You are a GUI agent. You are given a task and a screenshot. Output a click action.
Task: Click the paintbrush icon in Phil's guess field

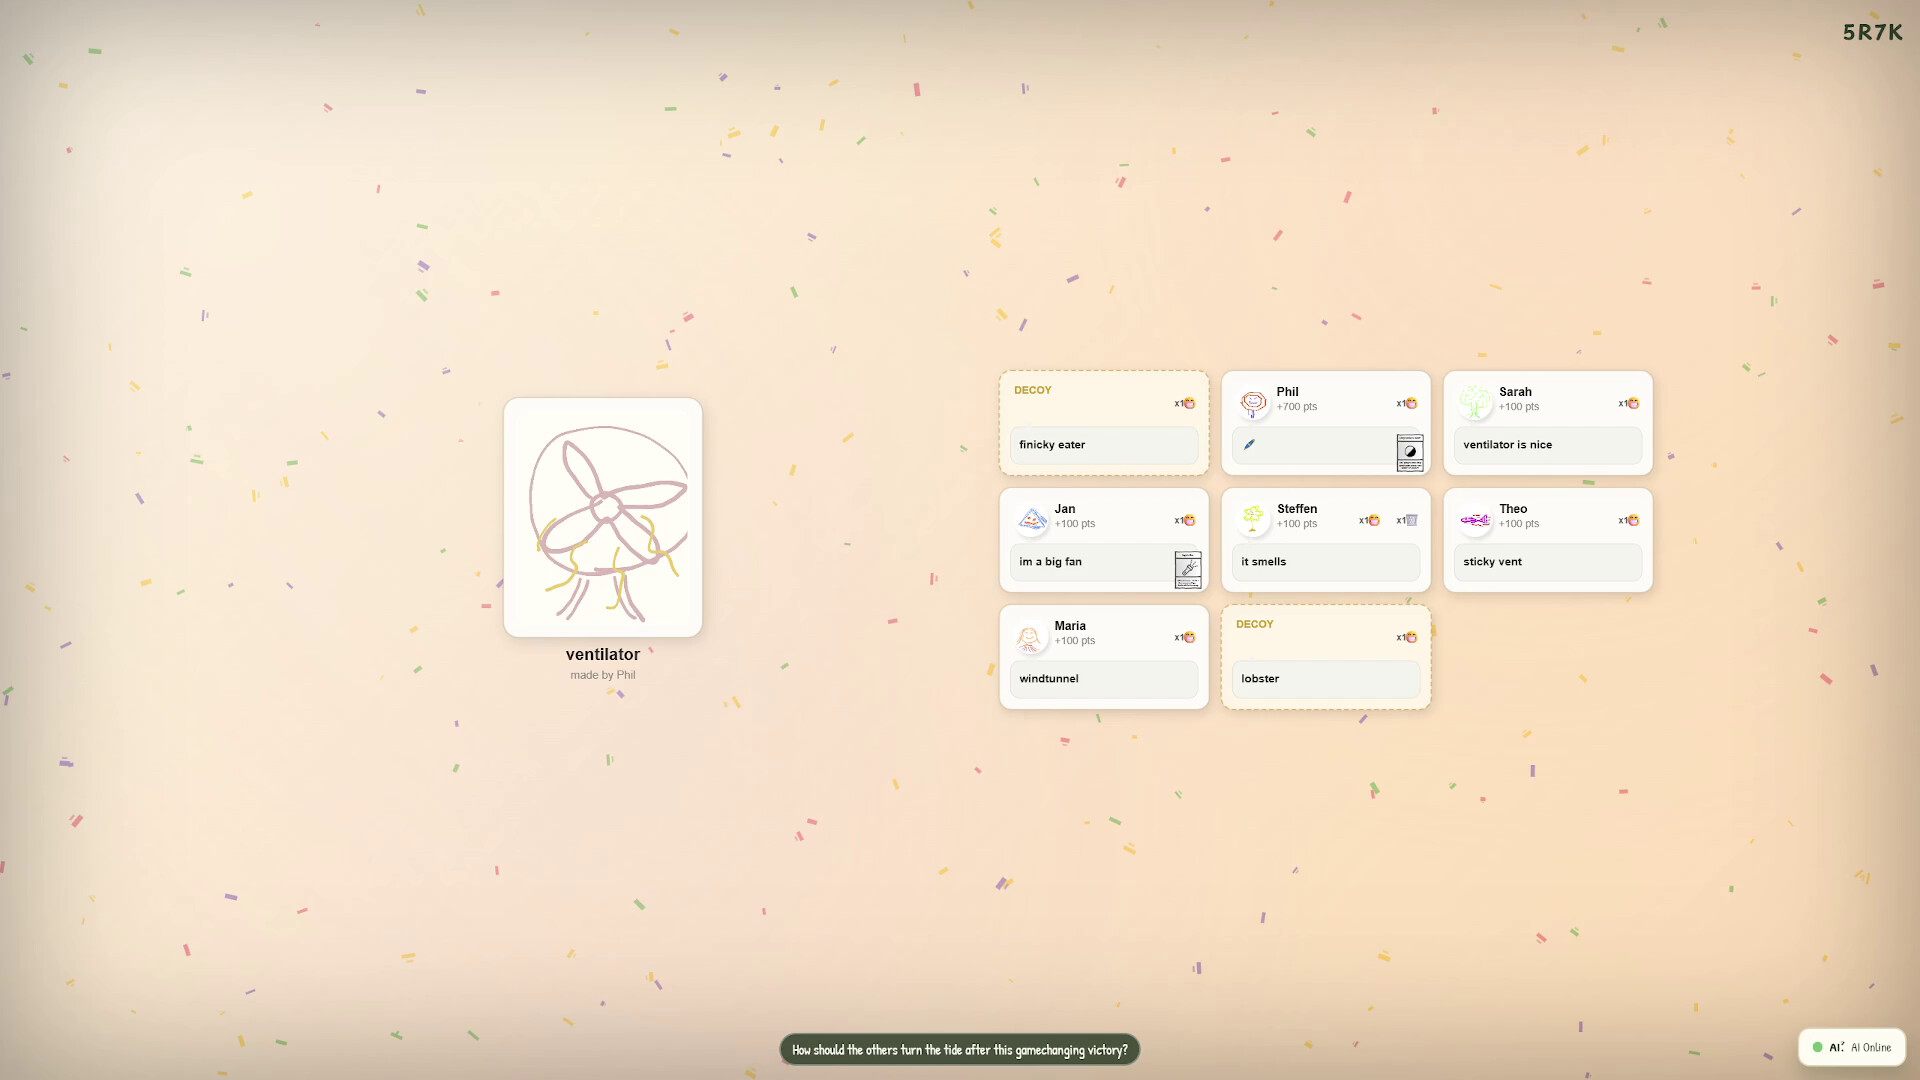point(1250,445)
